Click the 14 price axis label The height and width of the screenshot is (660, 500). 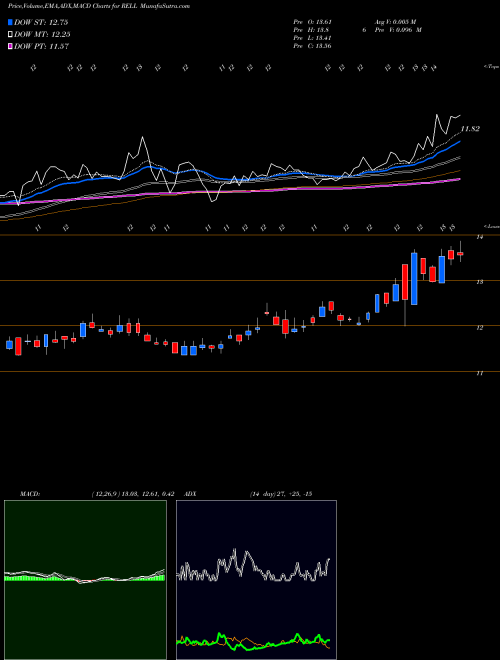point(479,237)
